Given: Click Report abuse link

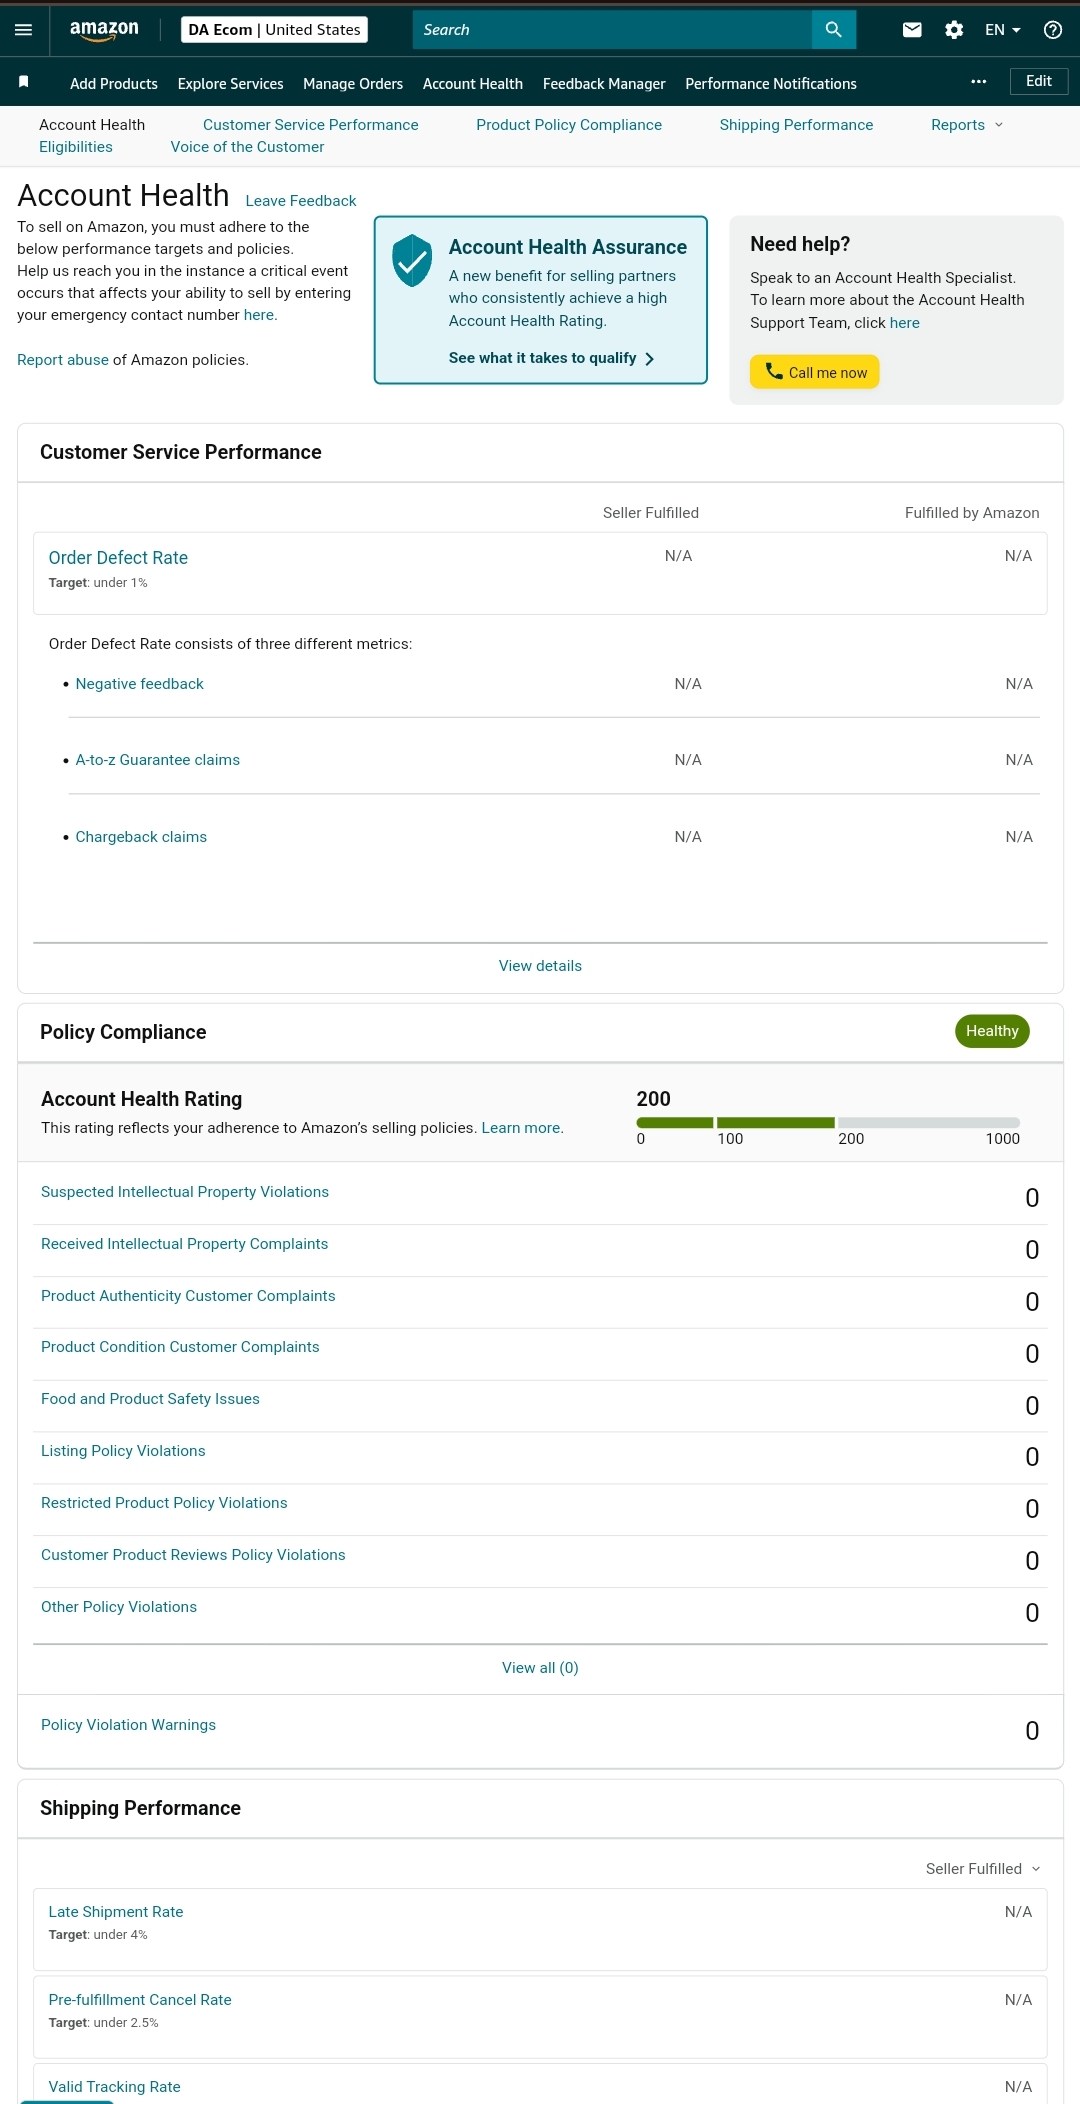Looking at the screenshot, I should pos(63,360).
